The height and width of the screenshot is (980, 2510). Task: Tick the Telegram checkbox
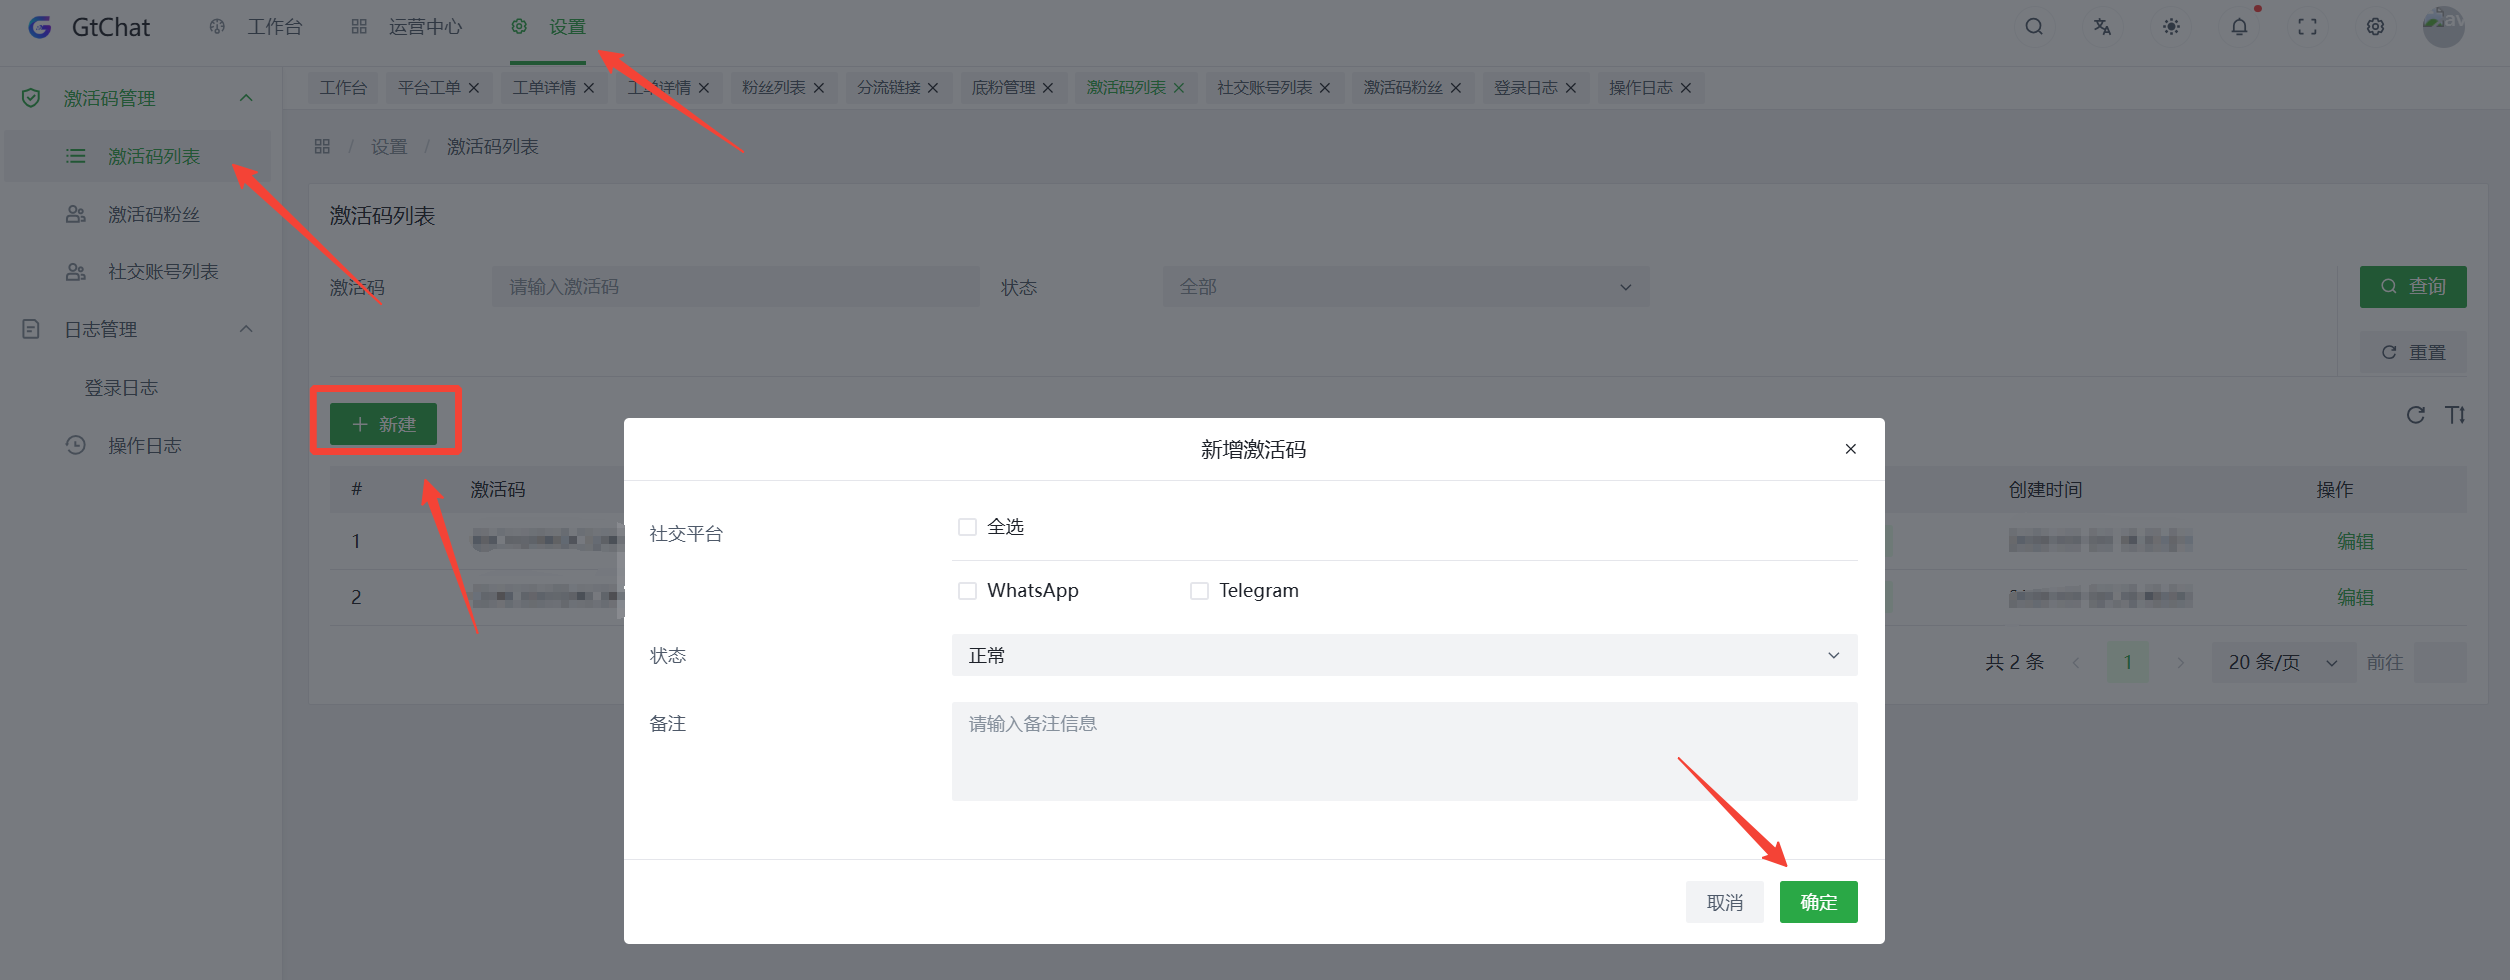(x=1199, y=591)
